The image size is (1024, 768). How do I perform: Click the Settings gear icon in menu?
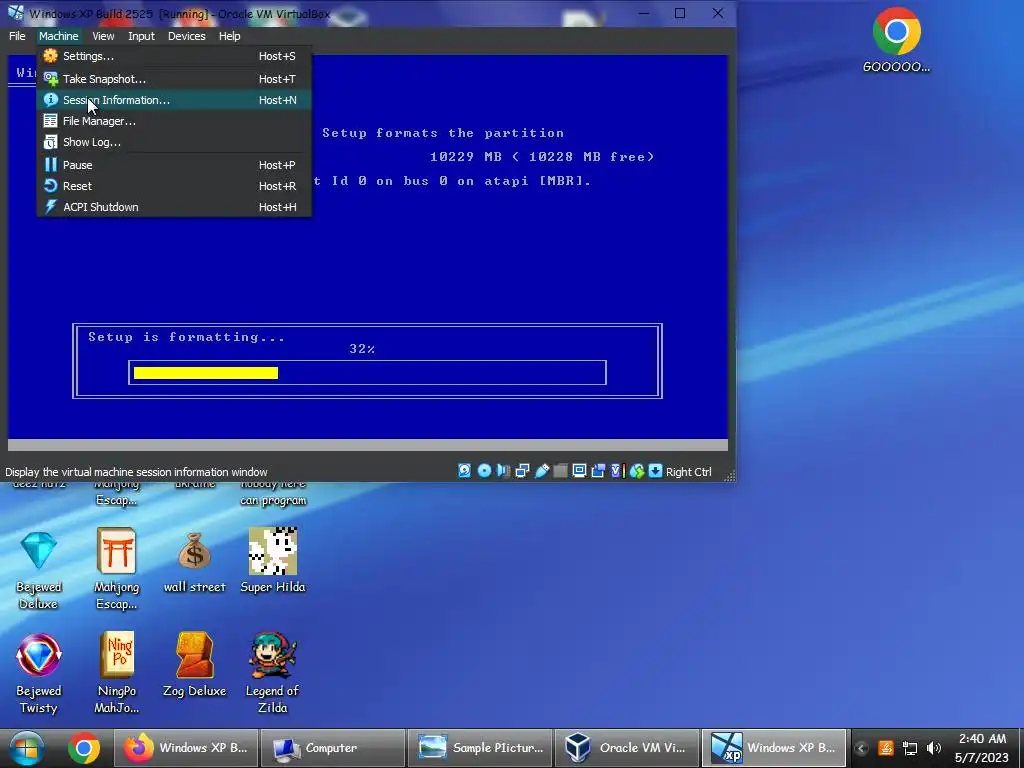50,56
